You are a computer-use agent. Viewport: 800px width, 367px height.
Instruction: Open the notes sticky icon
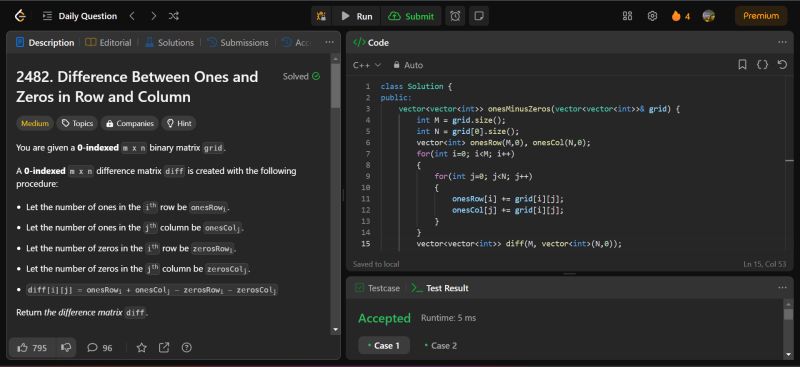(479, 16)
